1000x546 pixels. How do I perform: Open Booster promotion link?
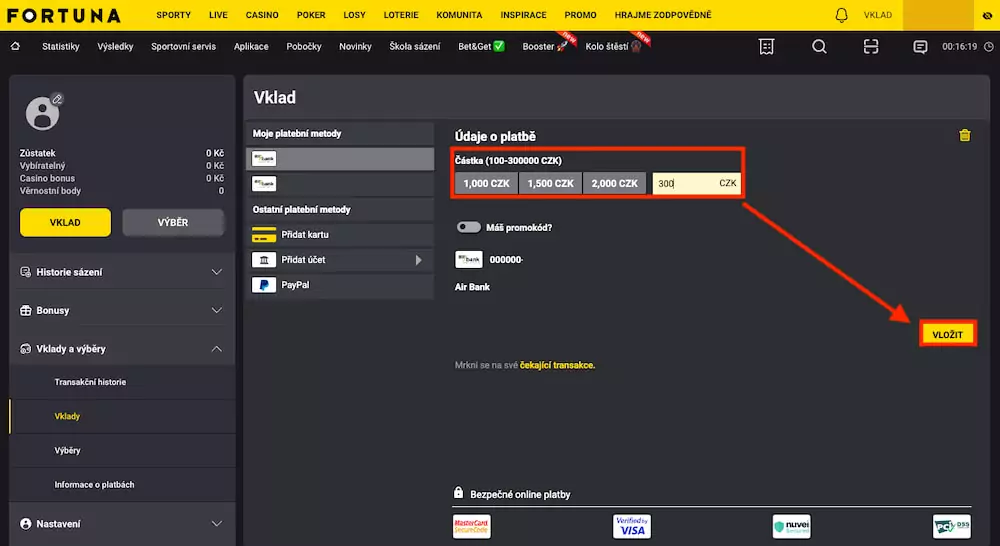[x=545, y=47]
